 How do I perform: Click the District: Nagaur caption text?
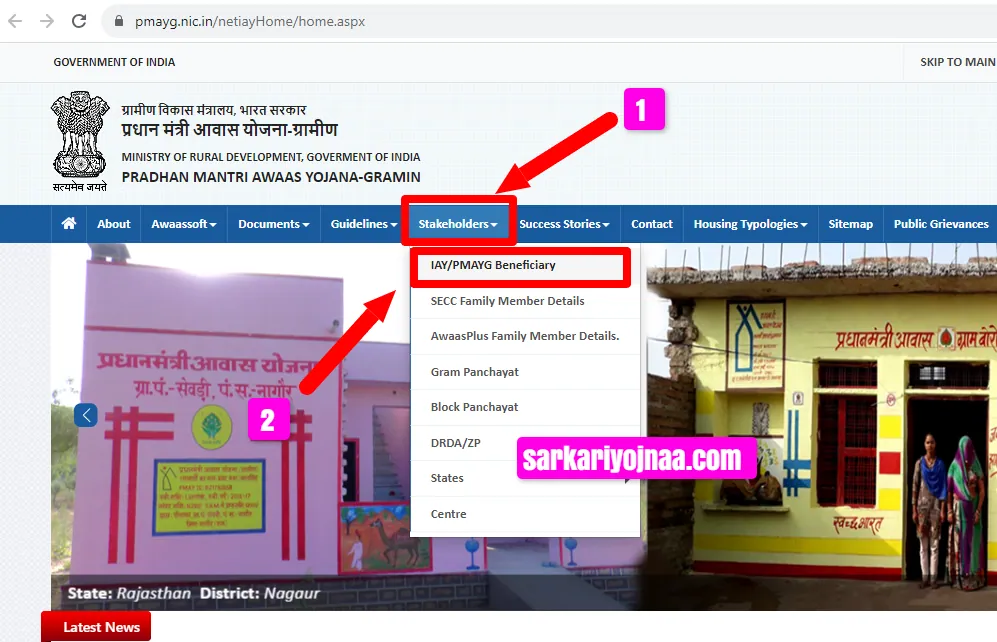click(259, 593)
